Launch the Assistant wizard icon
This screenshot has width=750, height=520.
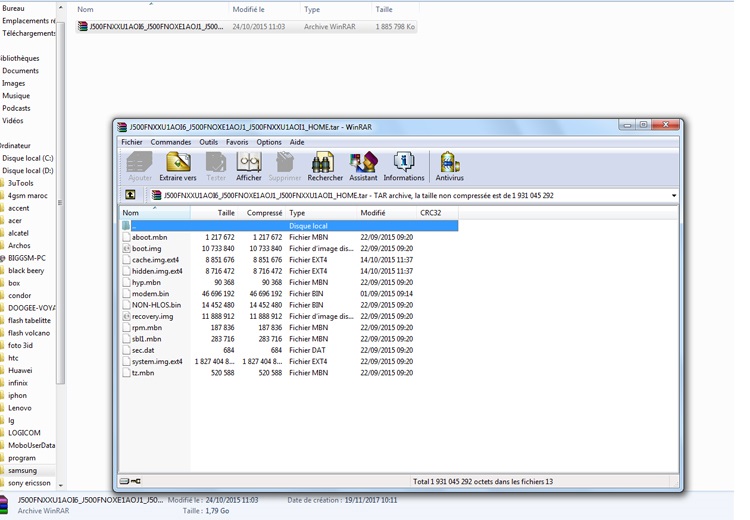[x=363, y=162]
